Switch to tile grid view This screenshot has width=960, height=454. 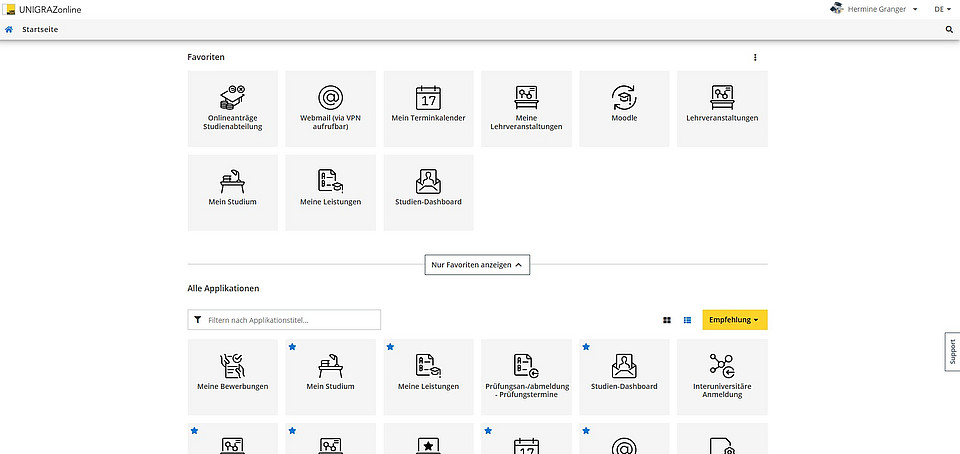[x=667, y=320]
